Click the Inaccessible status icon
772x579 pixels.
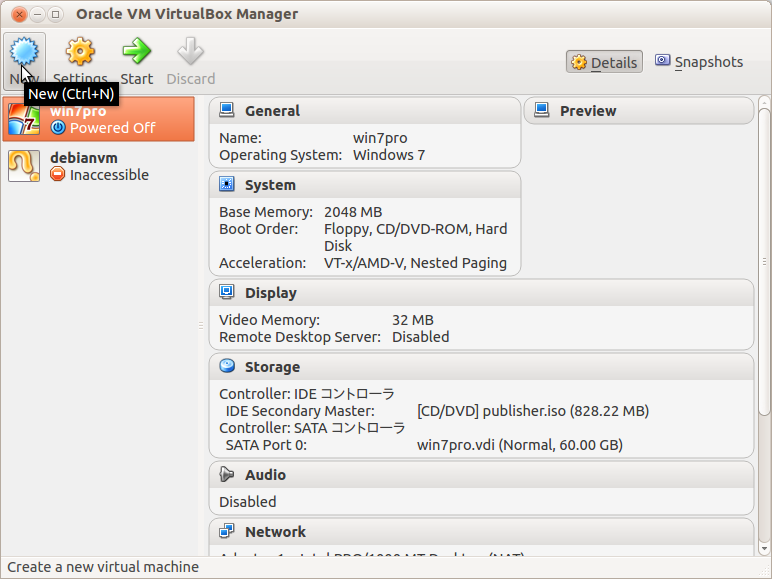click(58, 174)
